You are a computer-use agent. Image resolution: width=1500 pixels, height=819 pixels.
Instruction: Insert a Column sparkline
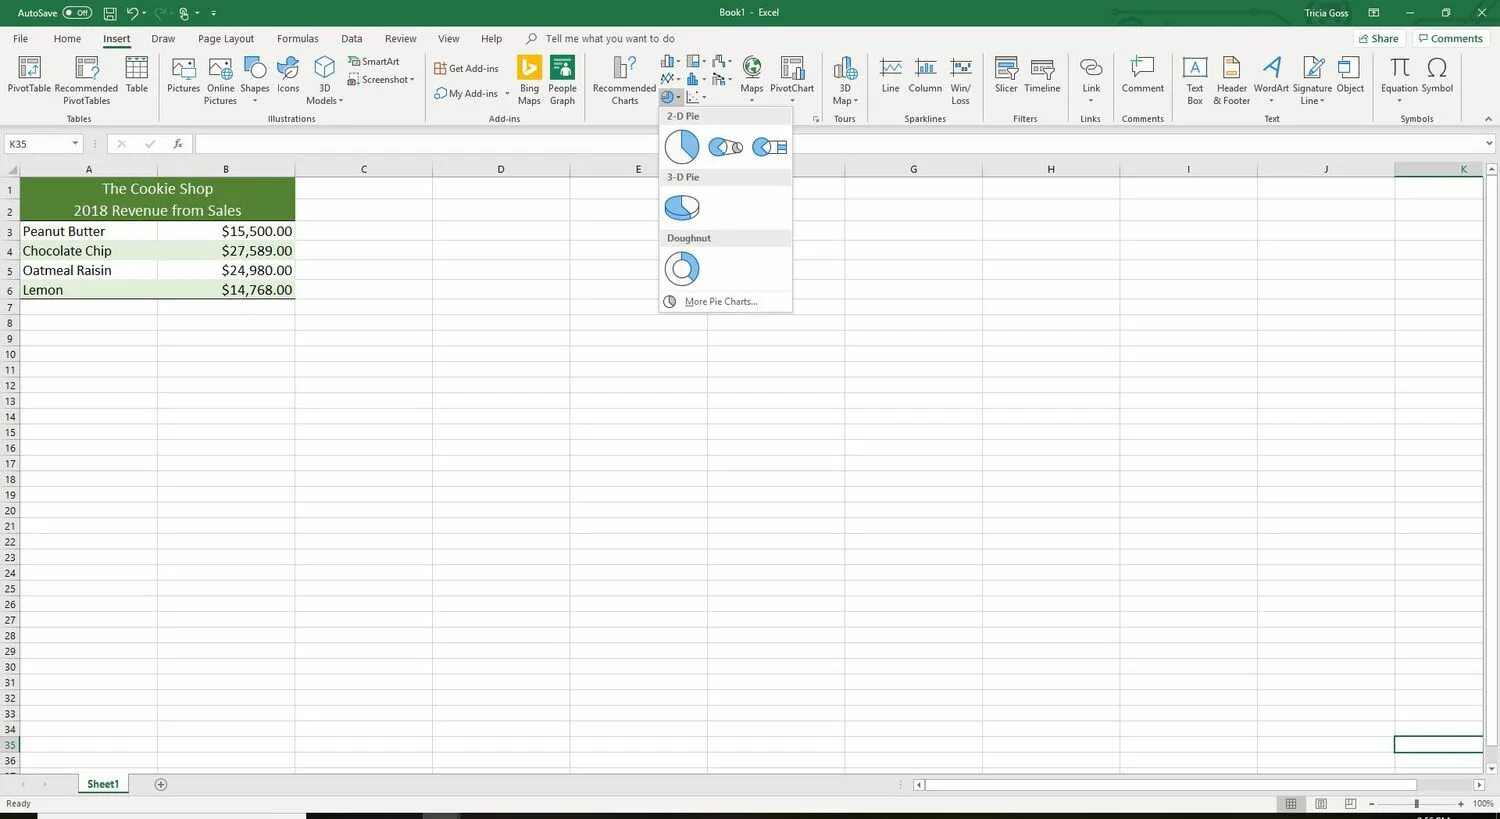(925, 76)
